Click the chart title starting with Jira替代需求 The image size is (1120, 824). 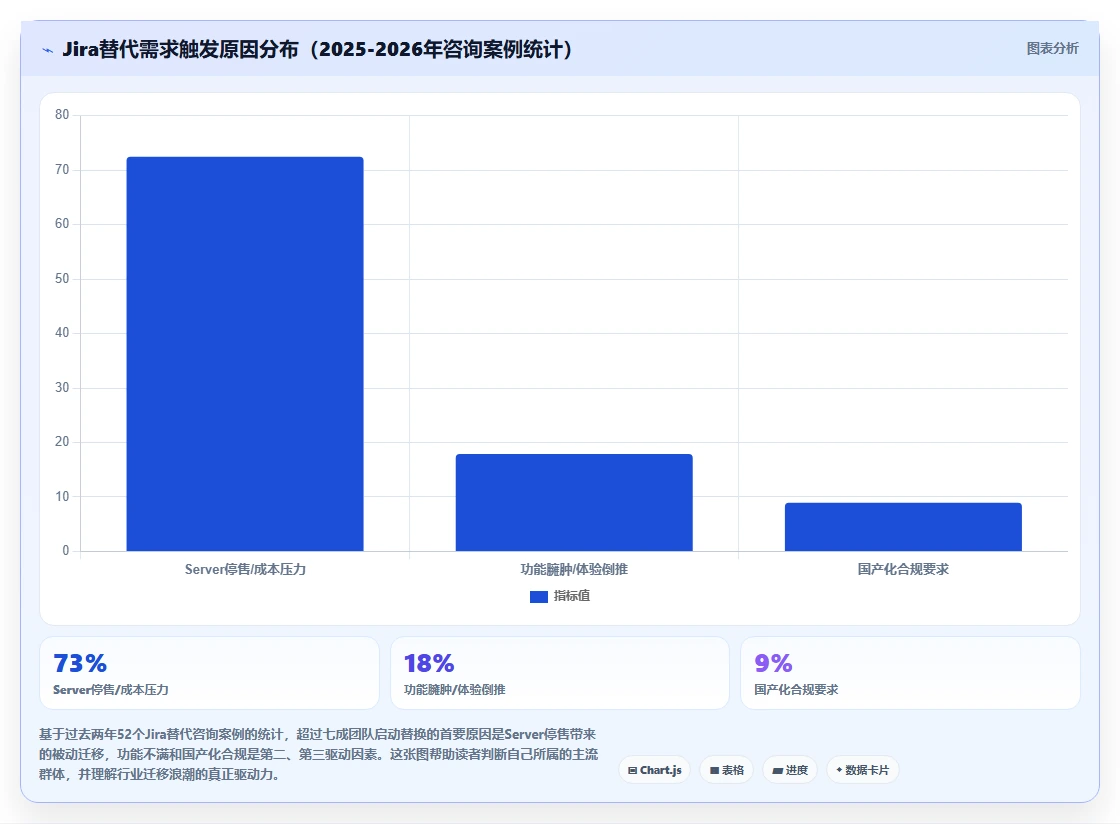pos(317,49)
